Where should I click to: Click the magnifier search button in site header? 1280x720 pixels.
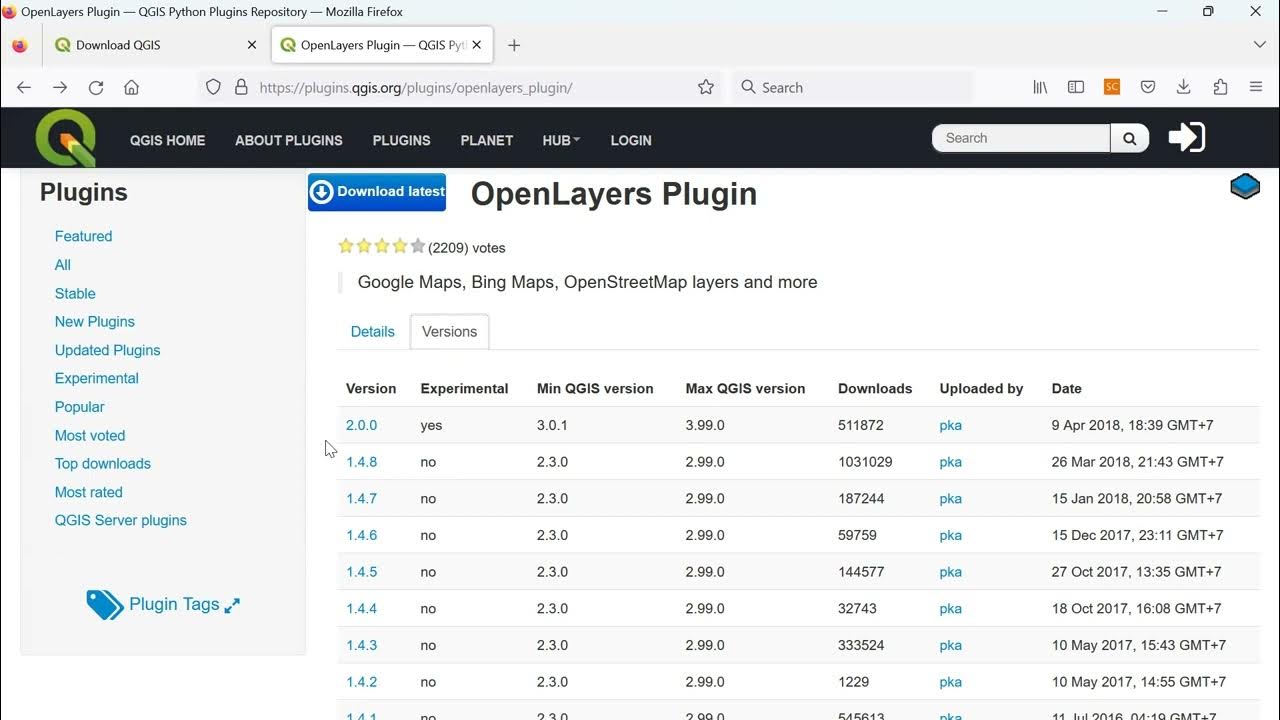pyautogui.click(x=1129, y=139)
